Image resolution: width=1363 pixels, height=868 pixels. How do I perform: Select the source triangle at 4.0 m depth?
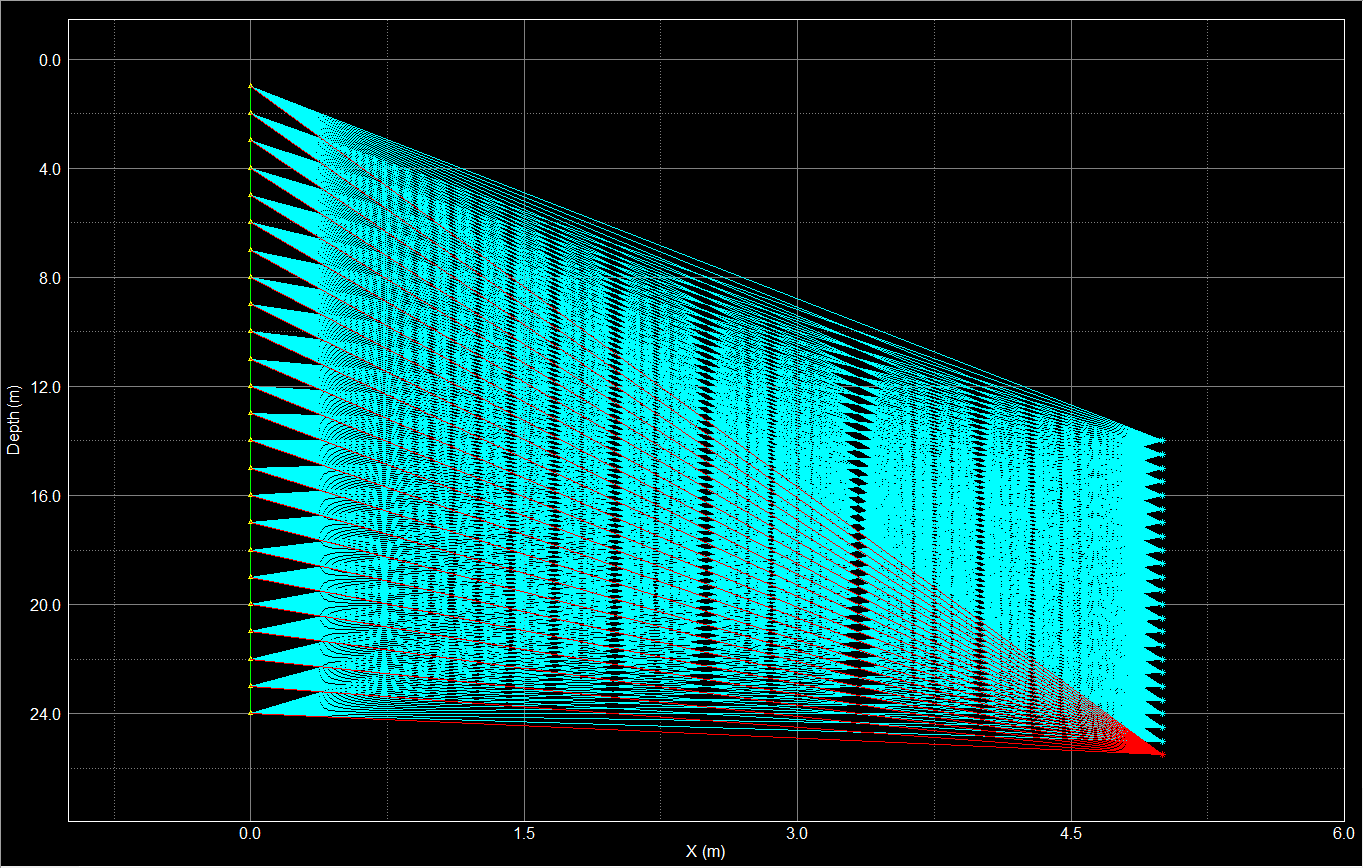coord(250,169)
